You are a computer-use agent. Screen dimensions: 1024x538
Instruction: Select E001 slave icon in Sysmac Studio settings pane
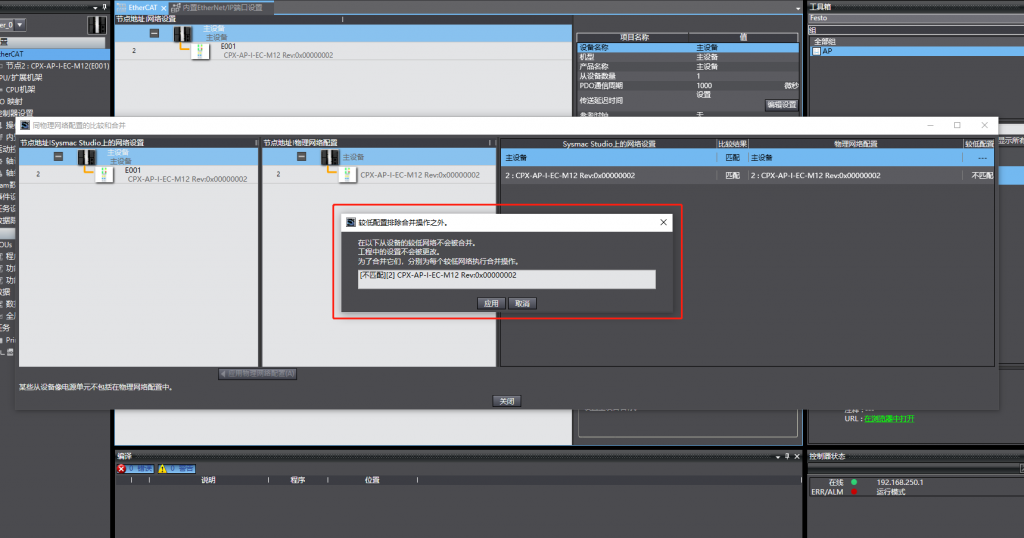pyautogui.click(x=104, y=174)
